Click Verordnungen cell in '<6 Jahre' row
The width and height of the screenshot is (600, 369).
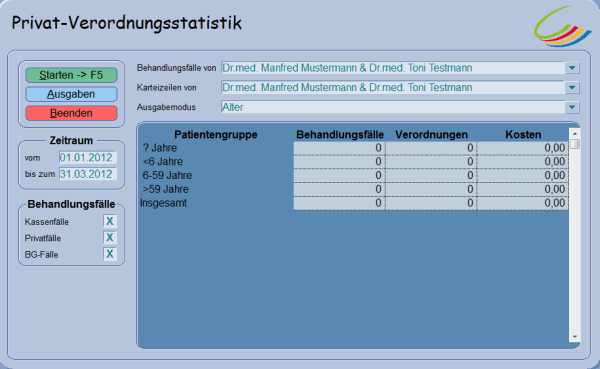431,162
